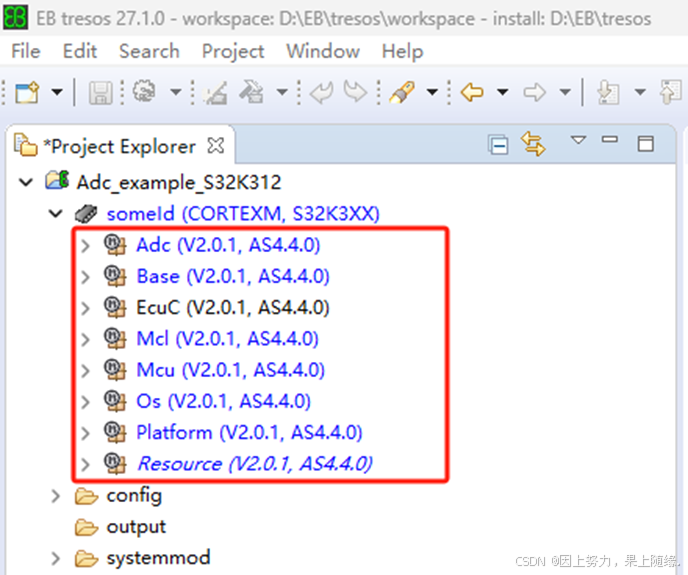
Task: Click the yellow Back arrow icon
Action: (x=472, y=93)
